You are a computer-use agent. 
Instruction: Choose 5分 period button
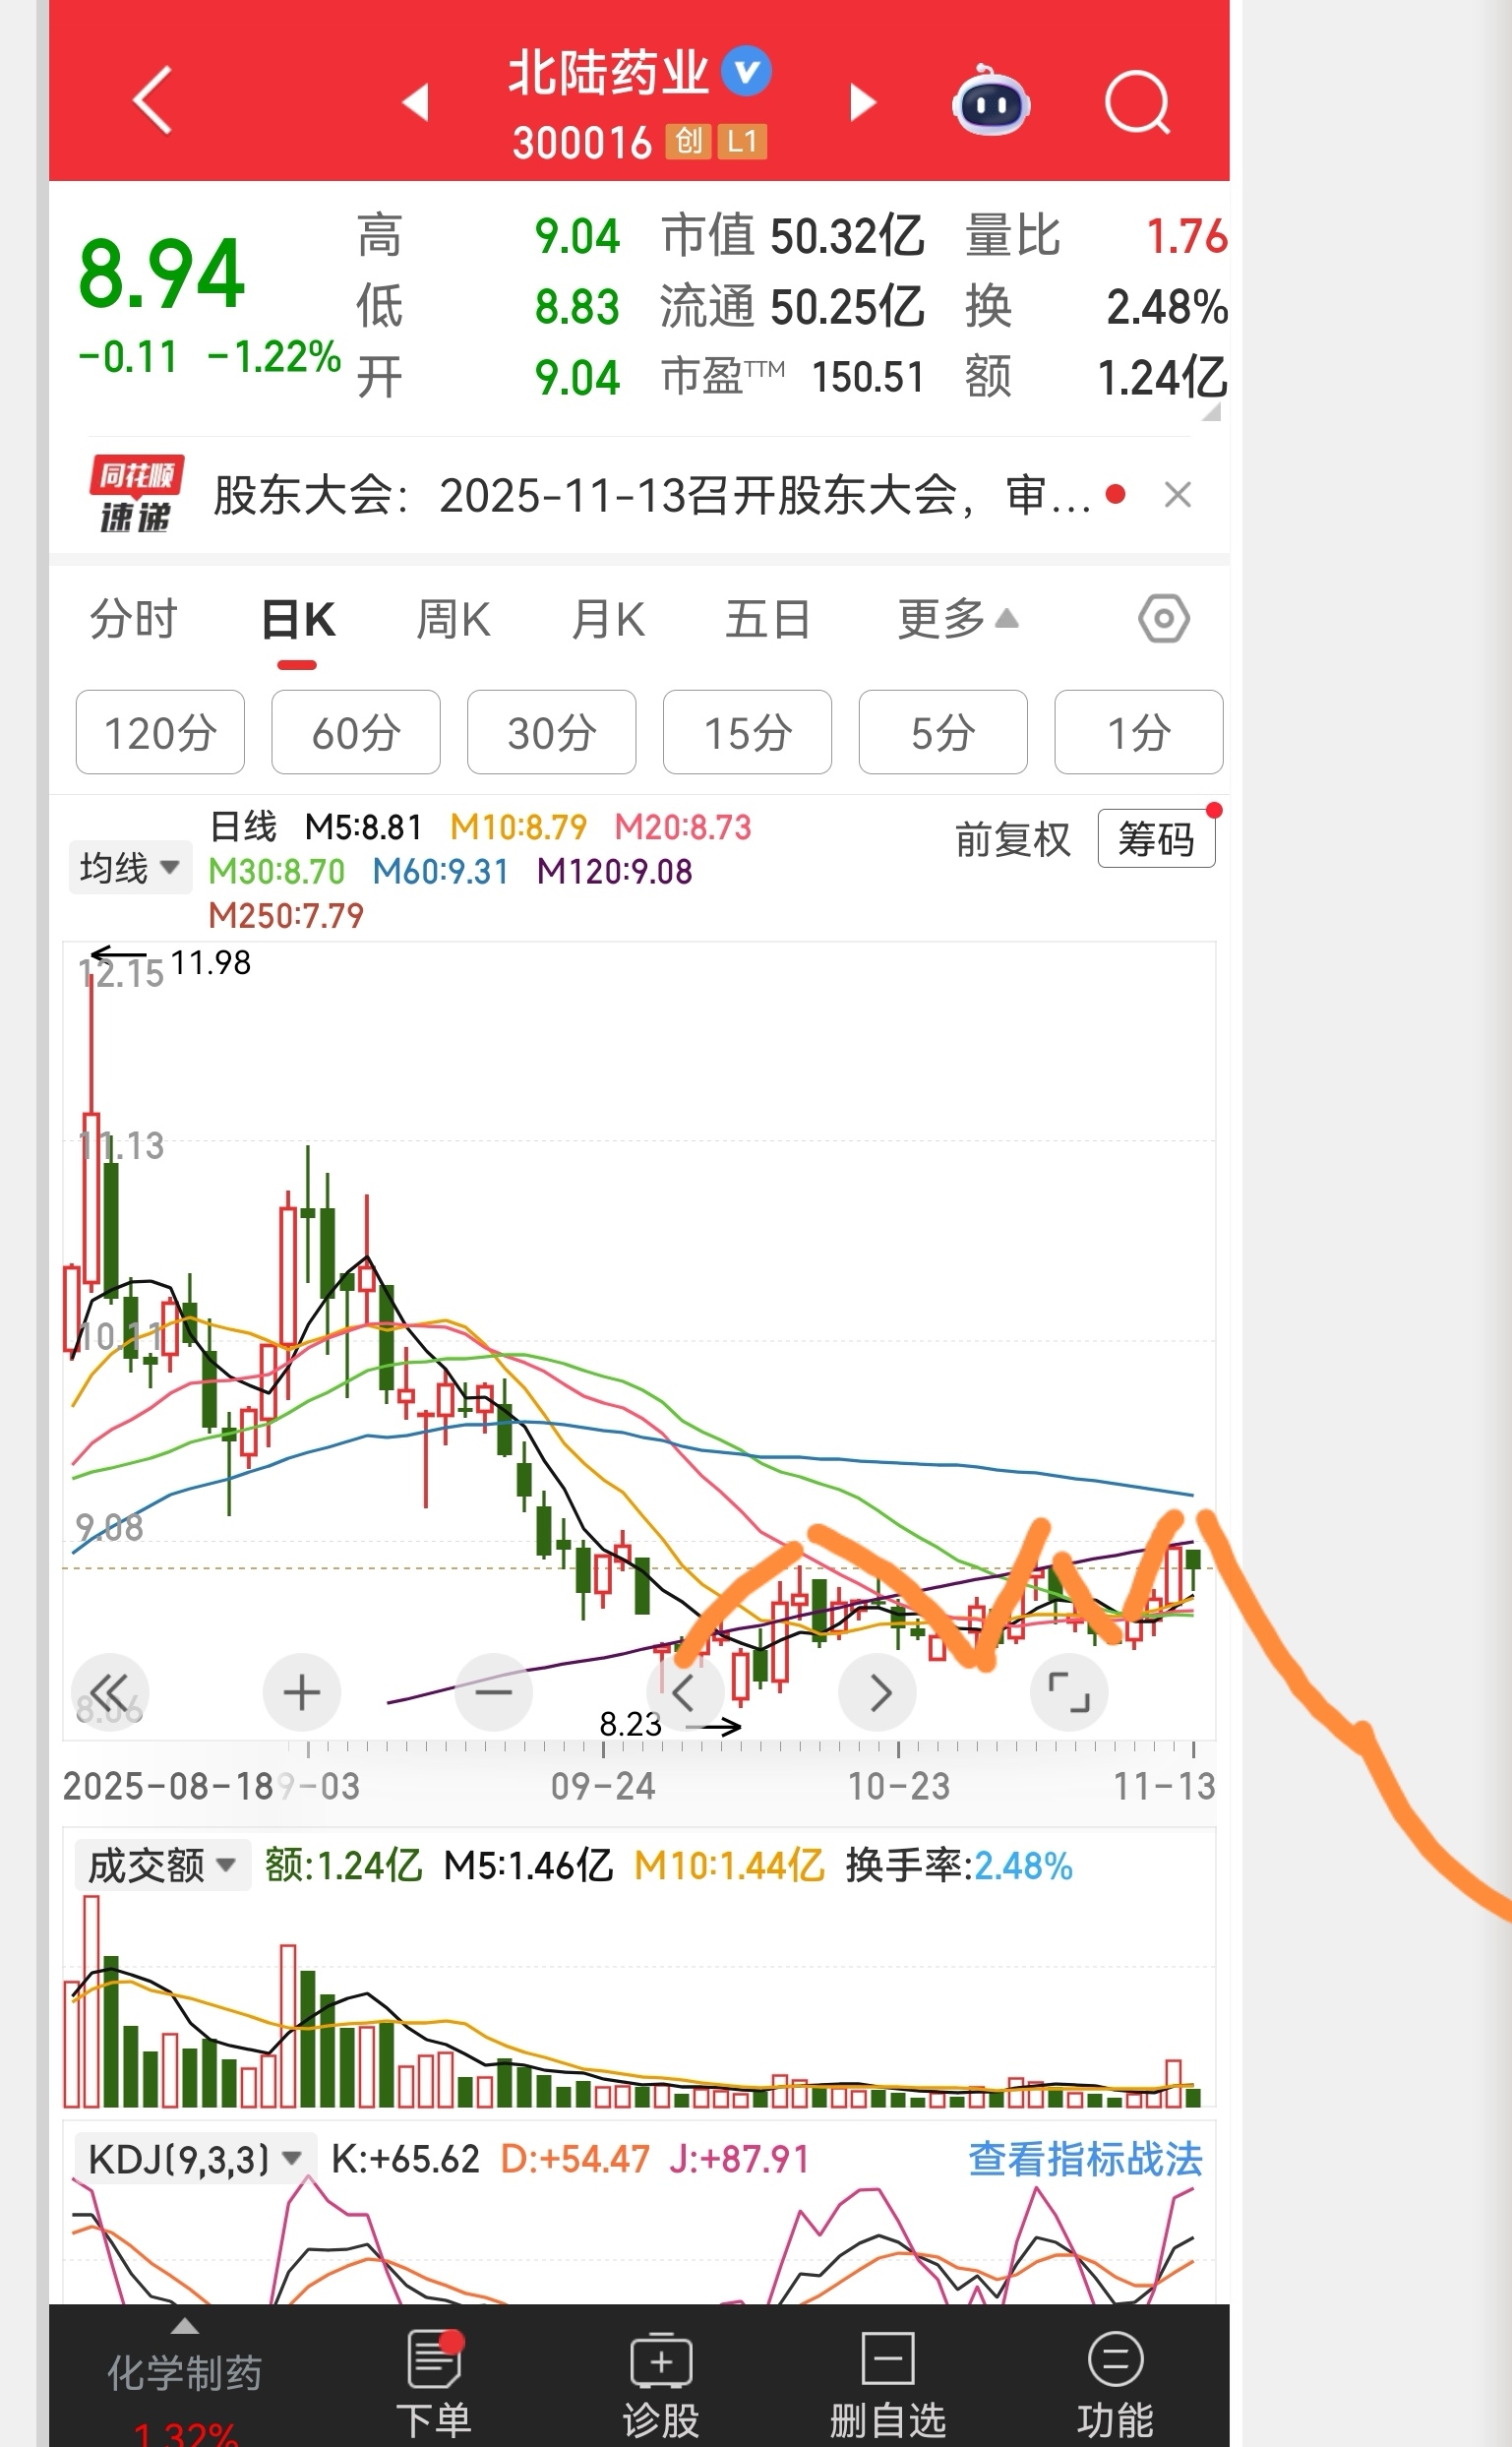(943, 732)
